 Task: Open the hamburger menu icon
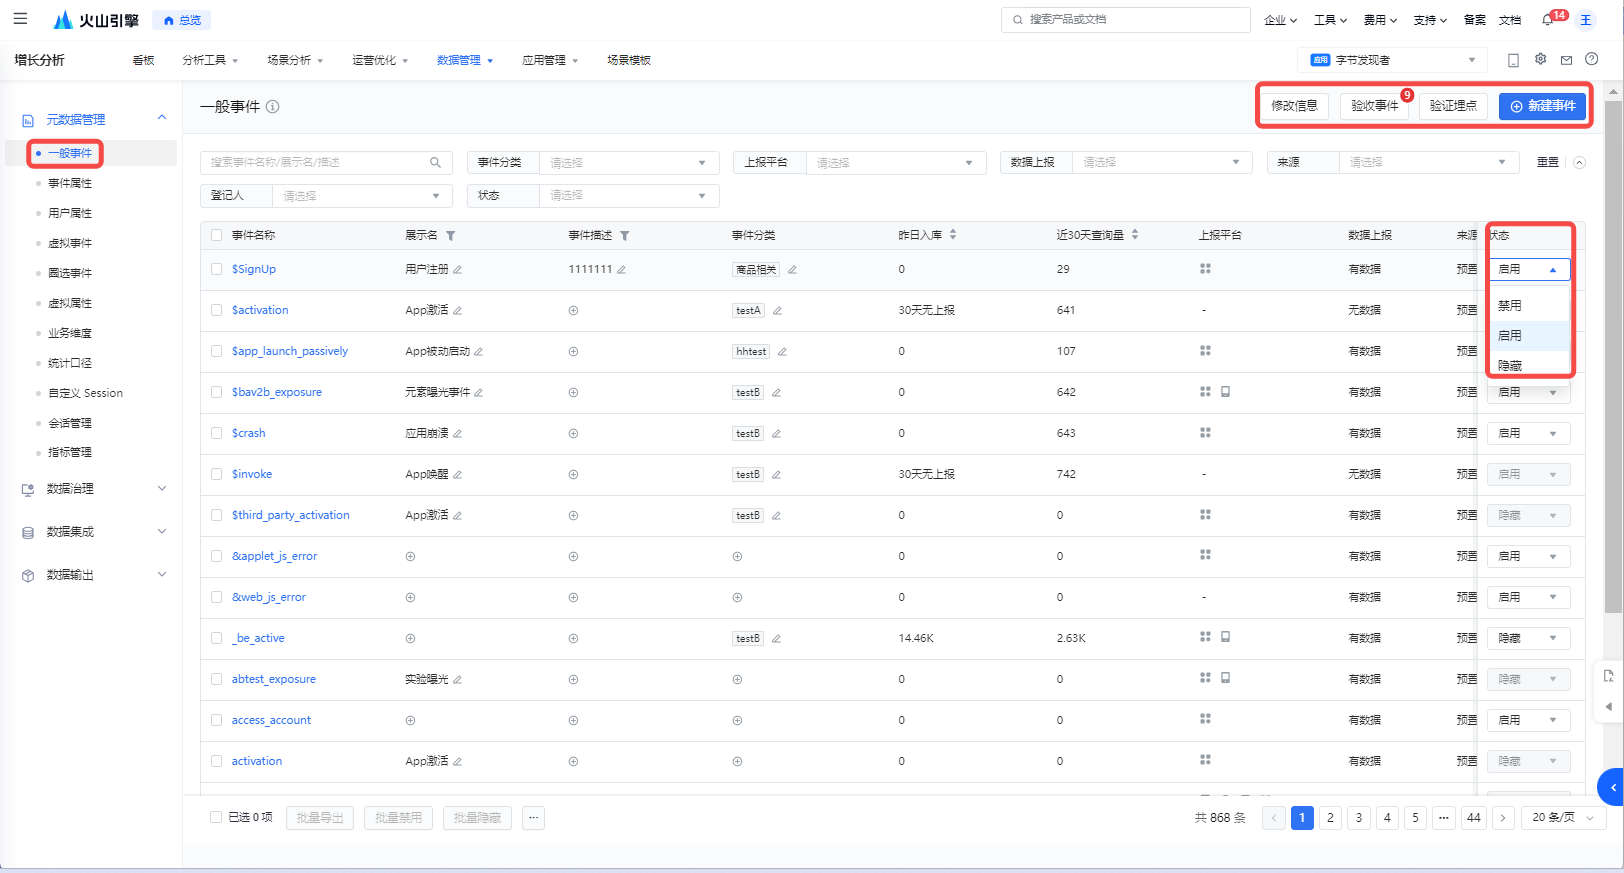(x=20, y=19)
